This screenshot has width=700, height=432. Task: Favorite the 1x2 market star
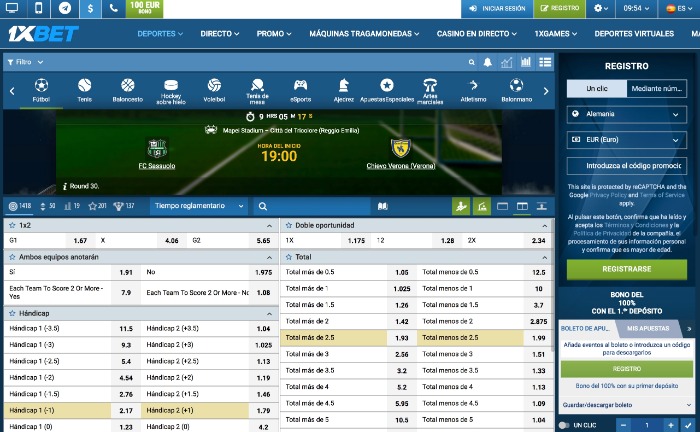(x=12, y=225)
